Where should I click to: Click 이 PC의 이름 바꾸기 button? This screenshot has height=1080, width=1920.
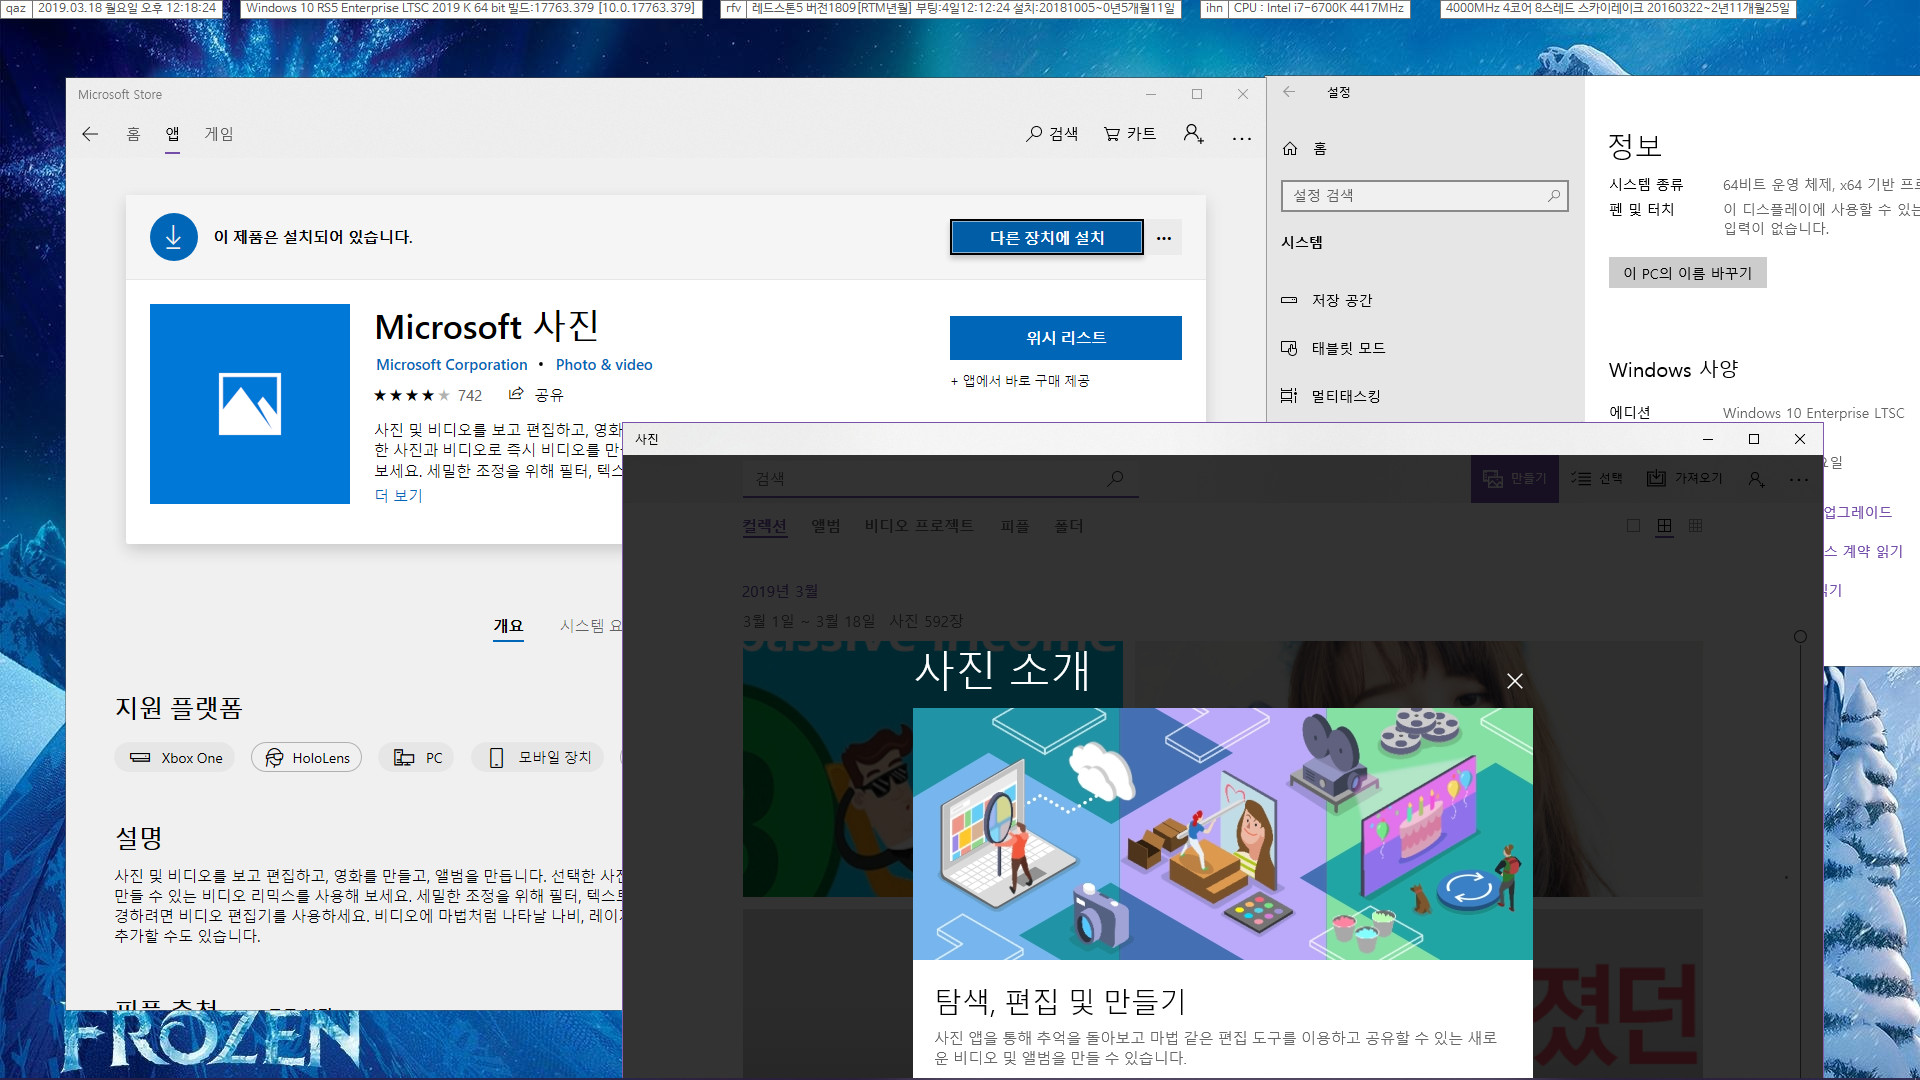[1687, 273]
